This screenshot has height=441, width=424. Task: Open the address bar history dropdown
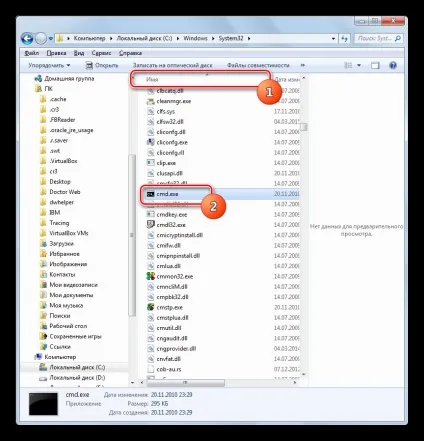point(333,39)
